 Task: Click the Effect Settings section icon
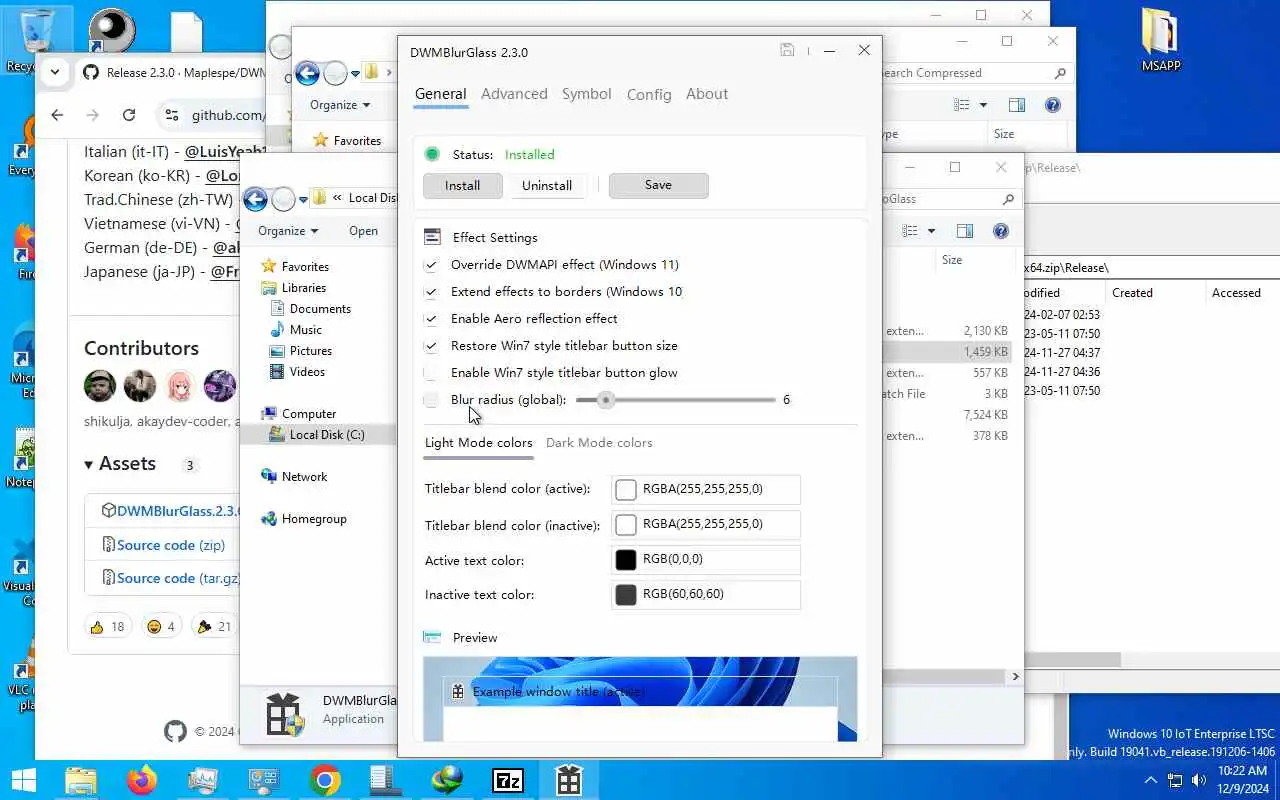(432, 237)
